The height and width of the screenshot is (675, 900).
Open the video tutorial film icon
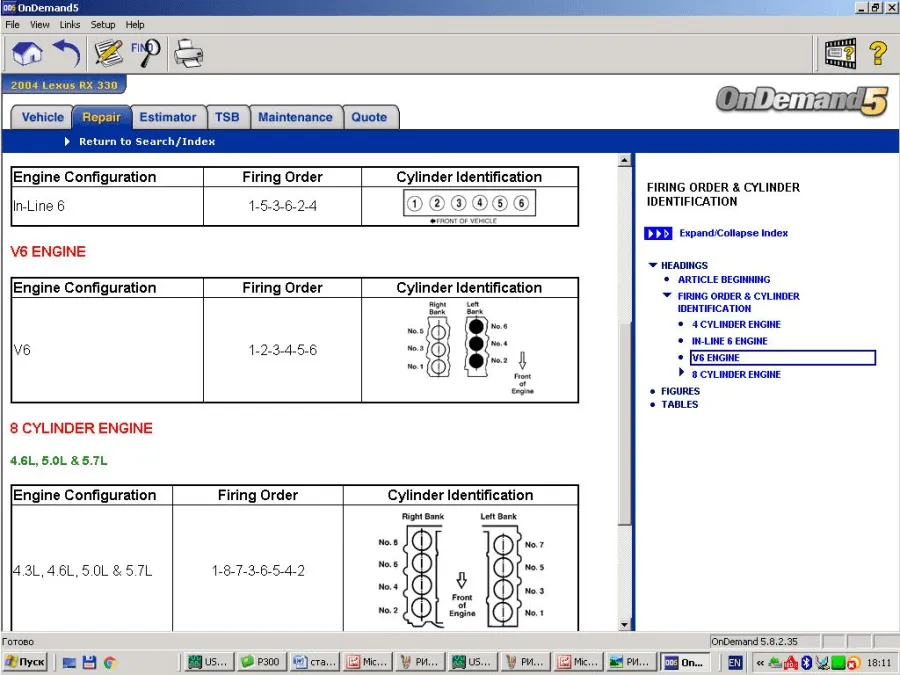point(840,53)
